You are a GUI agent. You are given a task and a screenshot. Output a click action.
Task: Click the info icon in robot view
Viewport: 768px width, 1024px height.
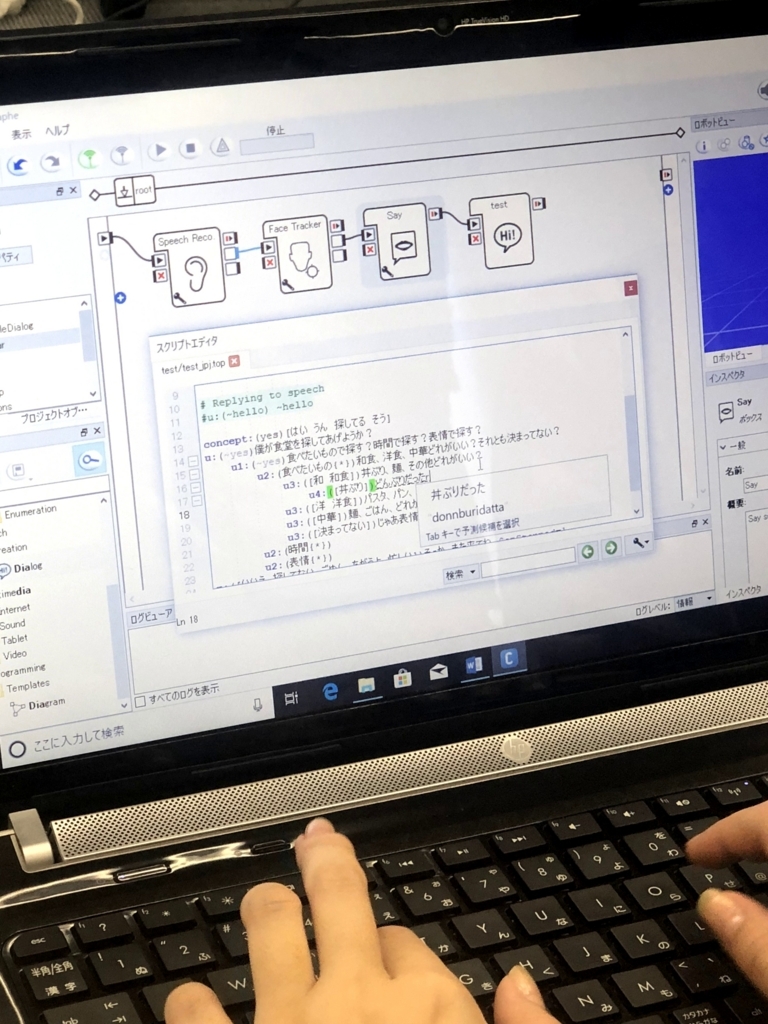pos(702,146)
